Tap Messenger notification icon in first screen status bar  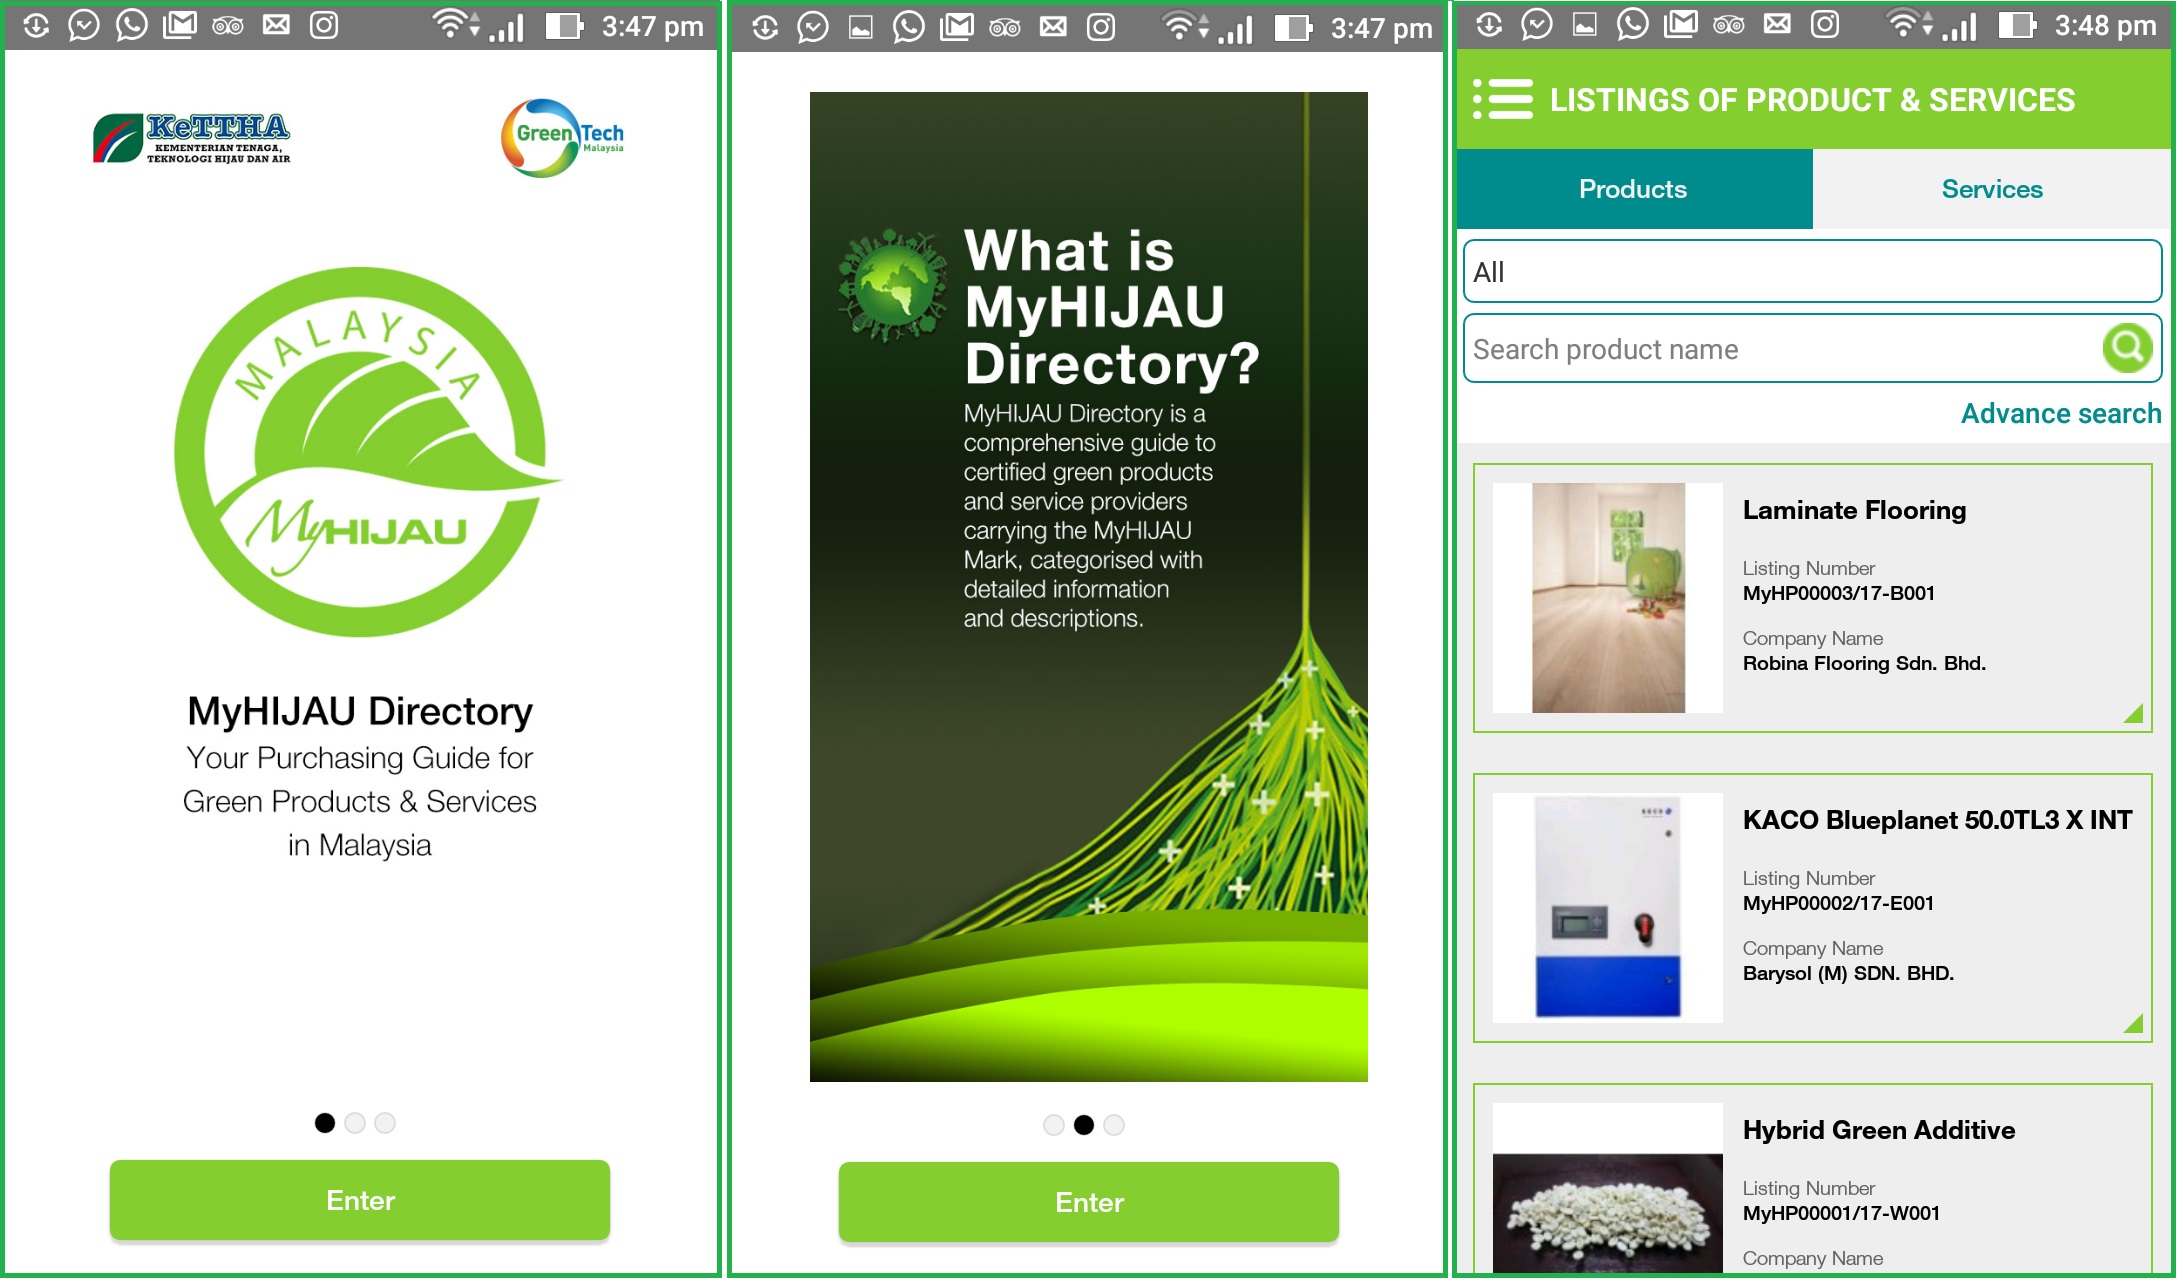(x=84, y=25)
